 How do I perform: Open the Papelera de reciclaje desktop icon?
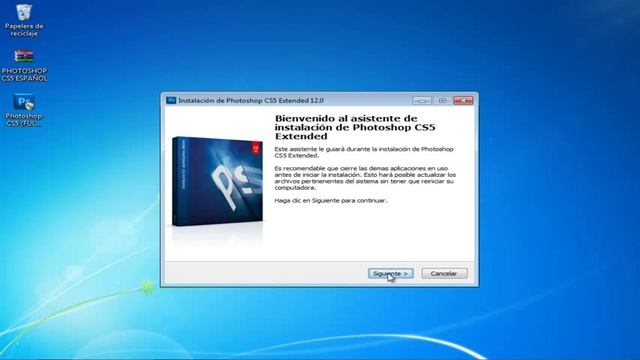click(x=24, y=20)
